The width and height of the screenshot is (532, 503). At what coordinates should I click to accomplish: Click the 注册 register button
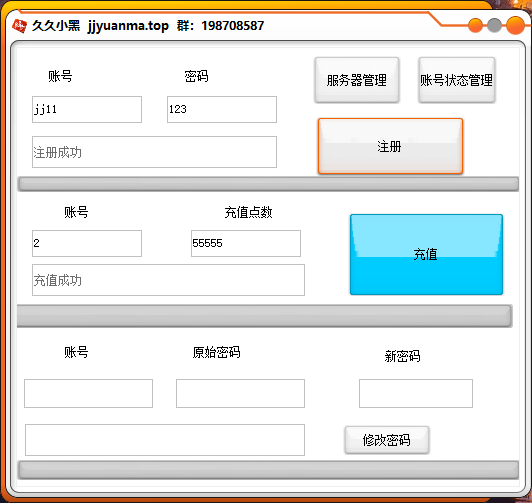click(390, 146)
